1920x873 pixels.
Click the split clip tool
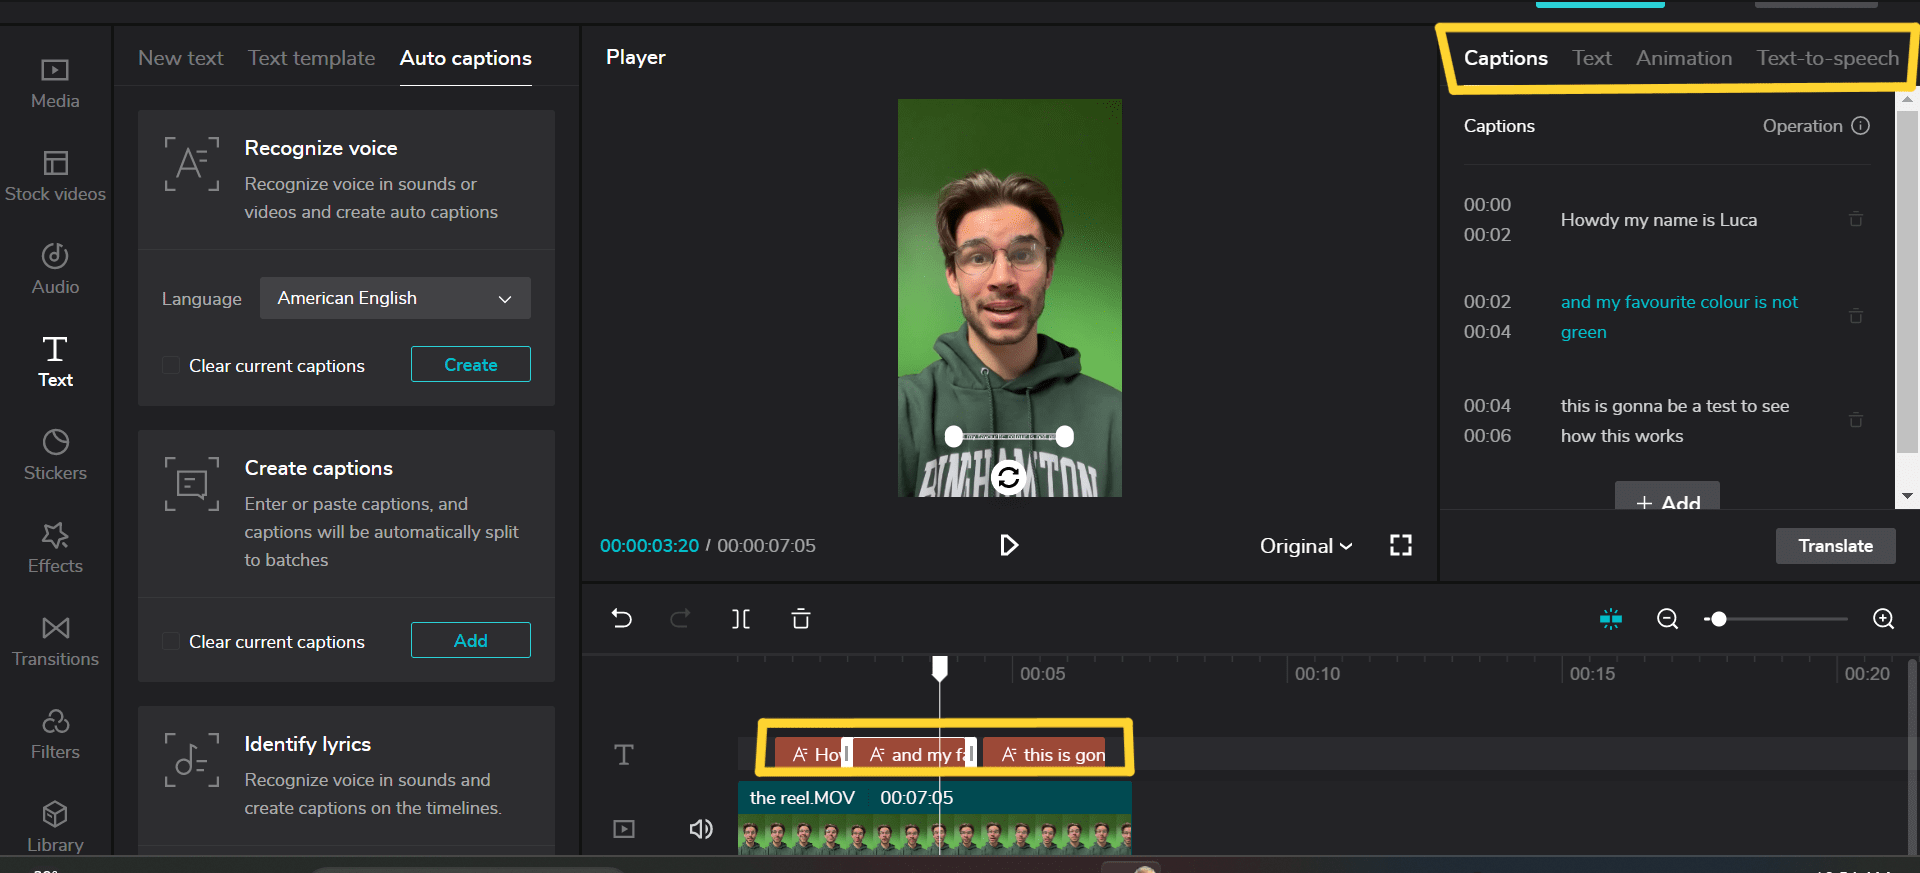tap(740, 619)
